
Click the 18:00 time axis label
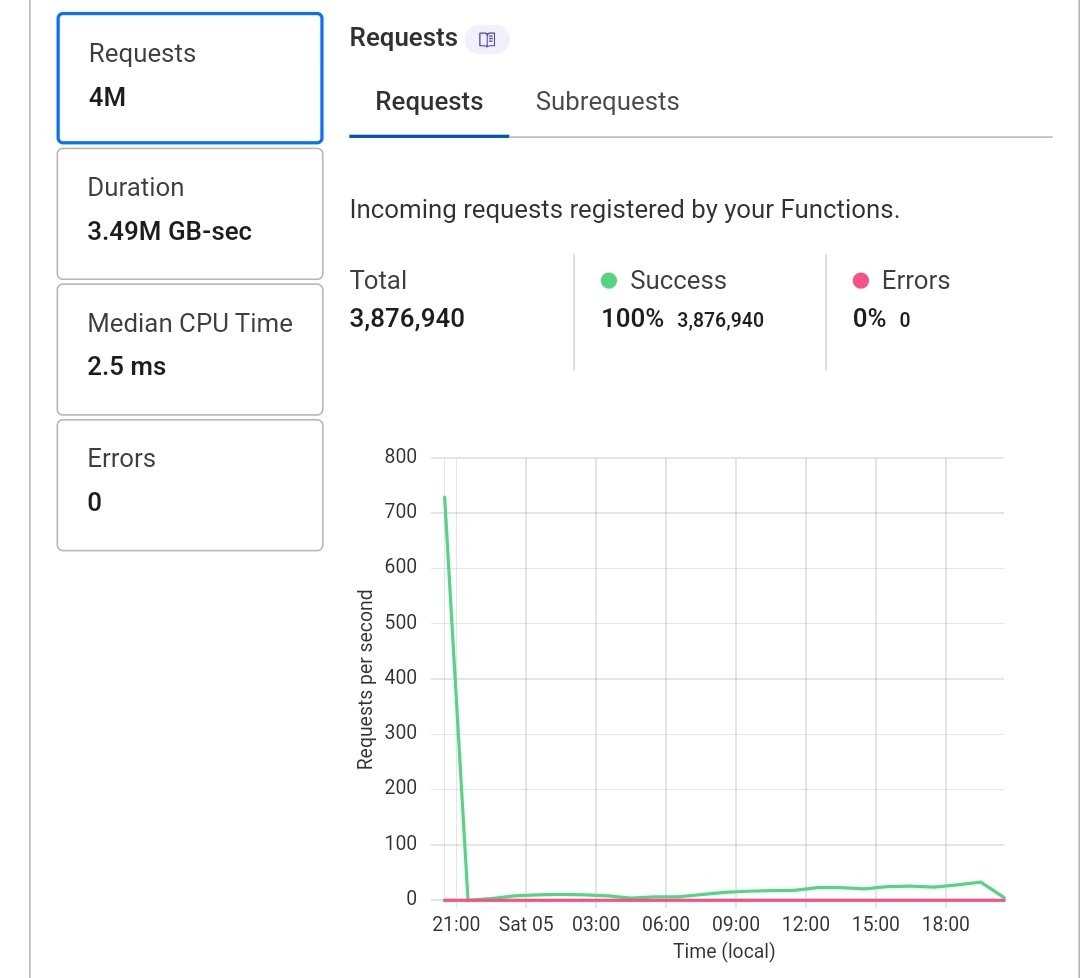[x=945, y=924]
